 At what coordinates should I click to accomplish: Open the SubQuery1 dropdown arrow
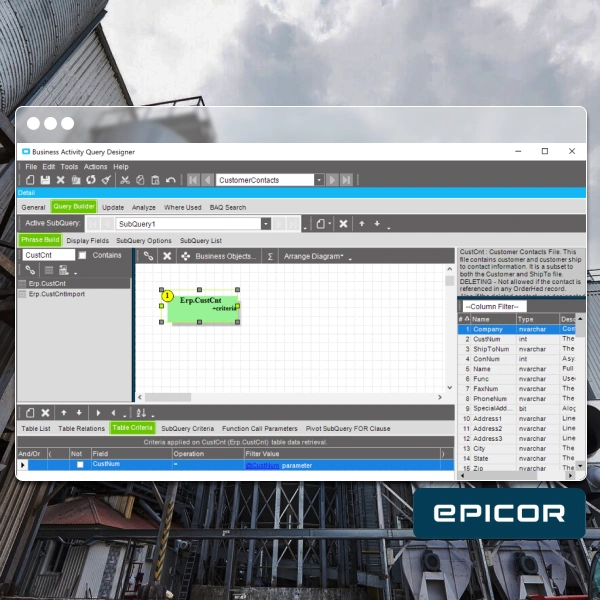coord(266,224)
